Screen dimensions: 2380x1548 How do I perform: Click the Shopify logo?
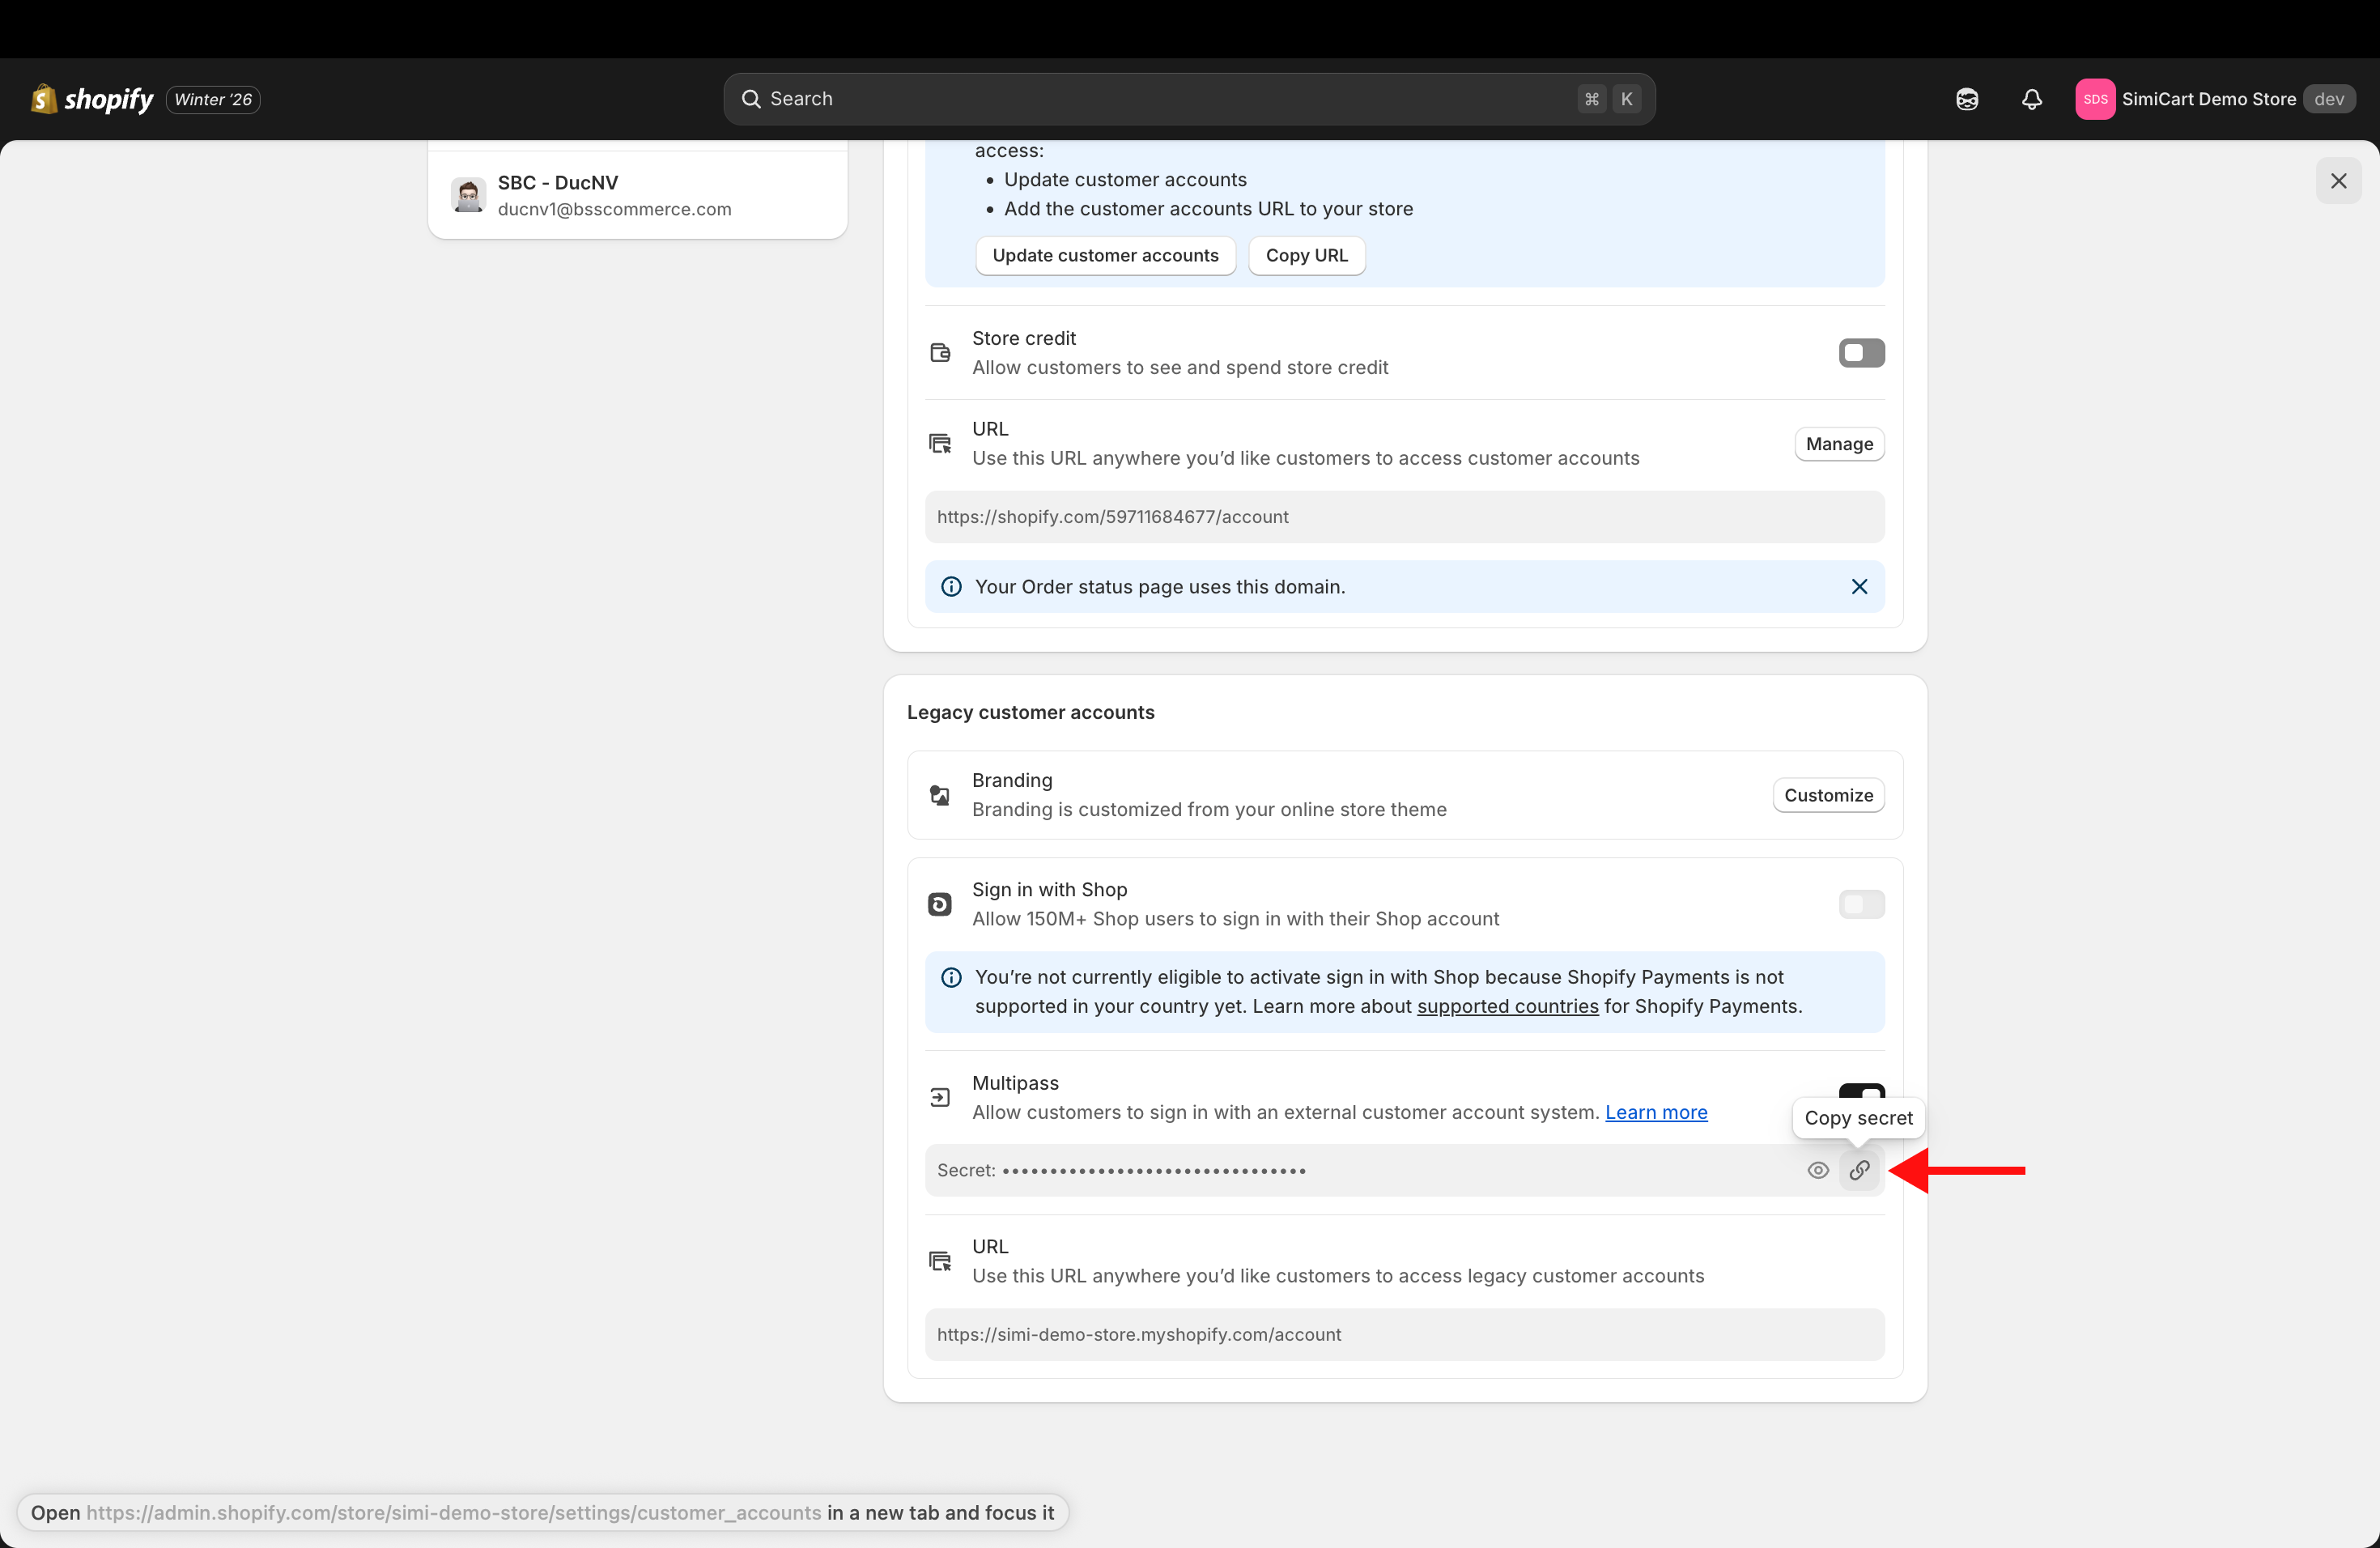click(x=92, y=99)
